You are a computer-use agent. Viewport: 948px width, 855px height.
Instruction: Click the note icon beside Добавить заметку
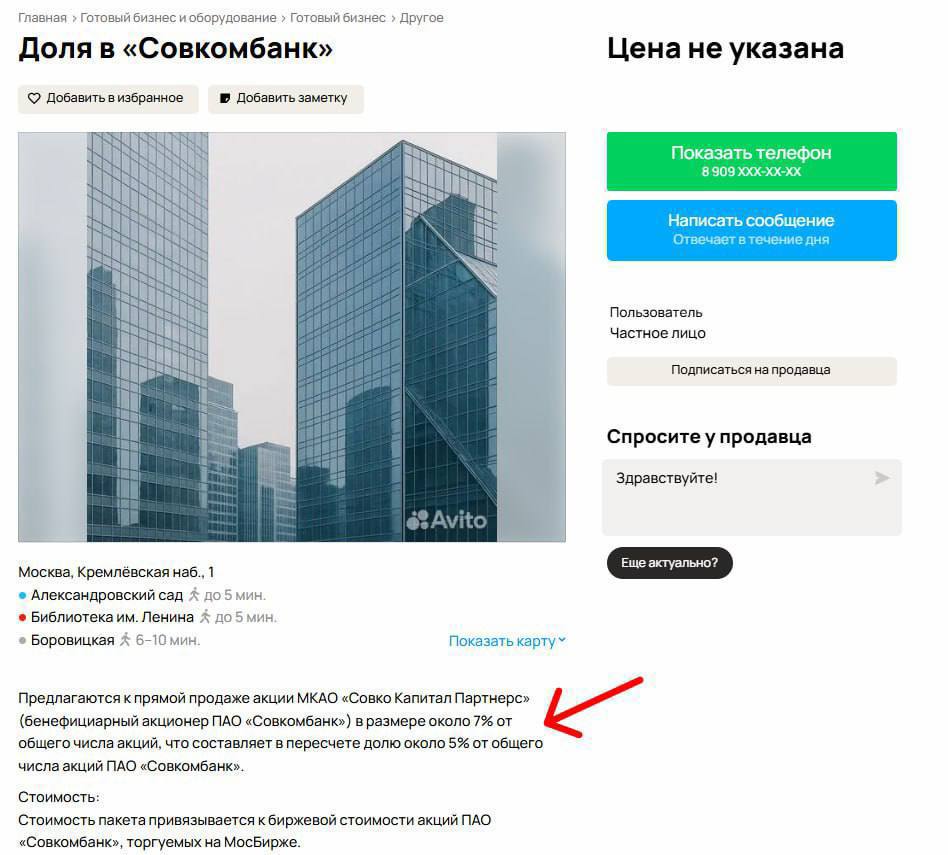[225, 98]
